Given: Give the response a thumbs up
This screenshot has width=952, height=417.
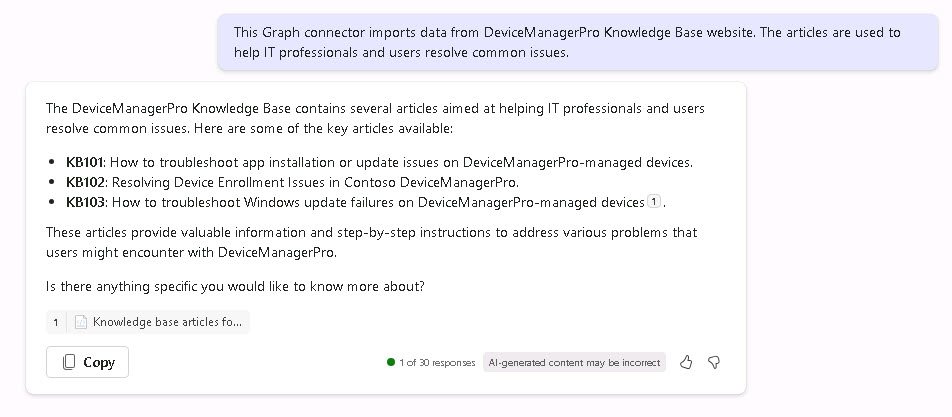Looking at the screenshot, I should click(x=686, y=362).
